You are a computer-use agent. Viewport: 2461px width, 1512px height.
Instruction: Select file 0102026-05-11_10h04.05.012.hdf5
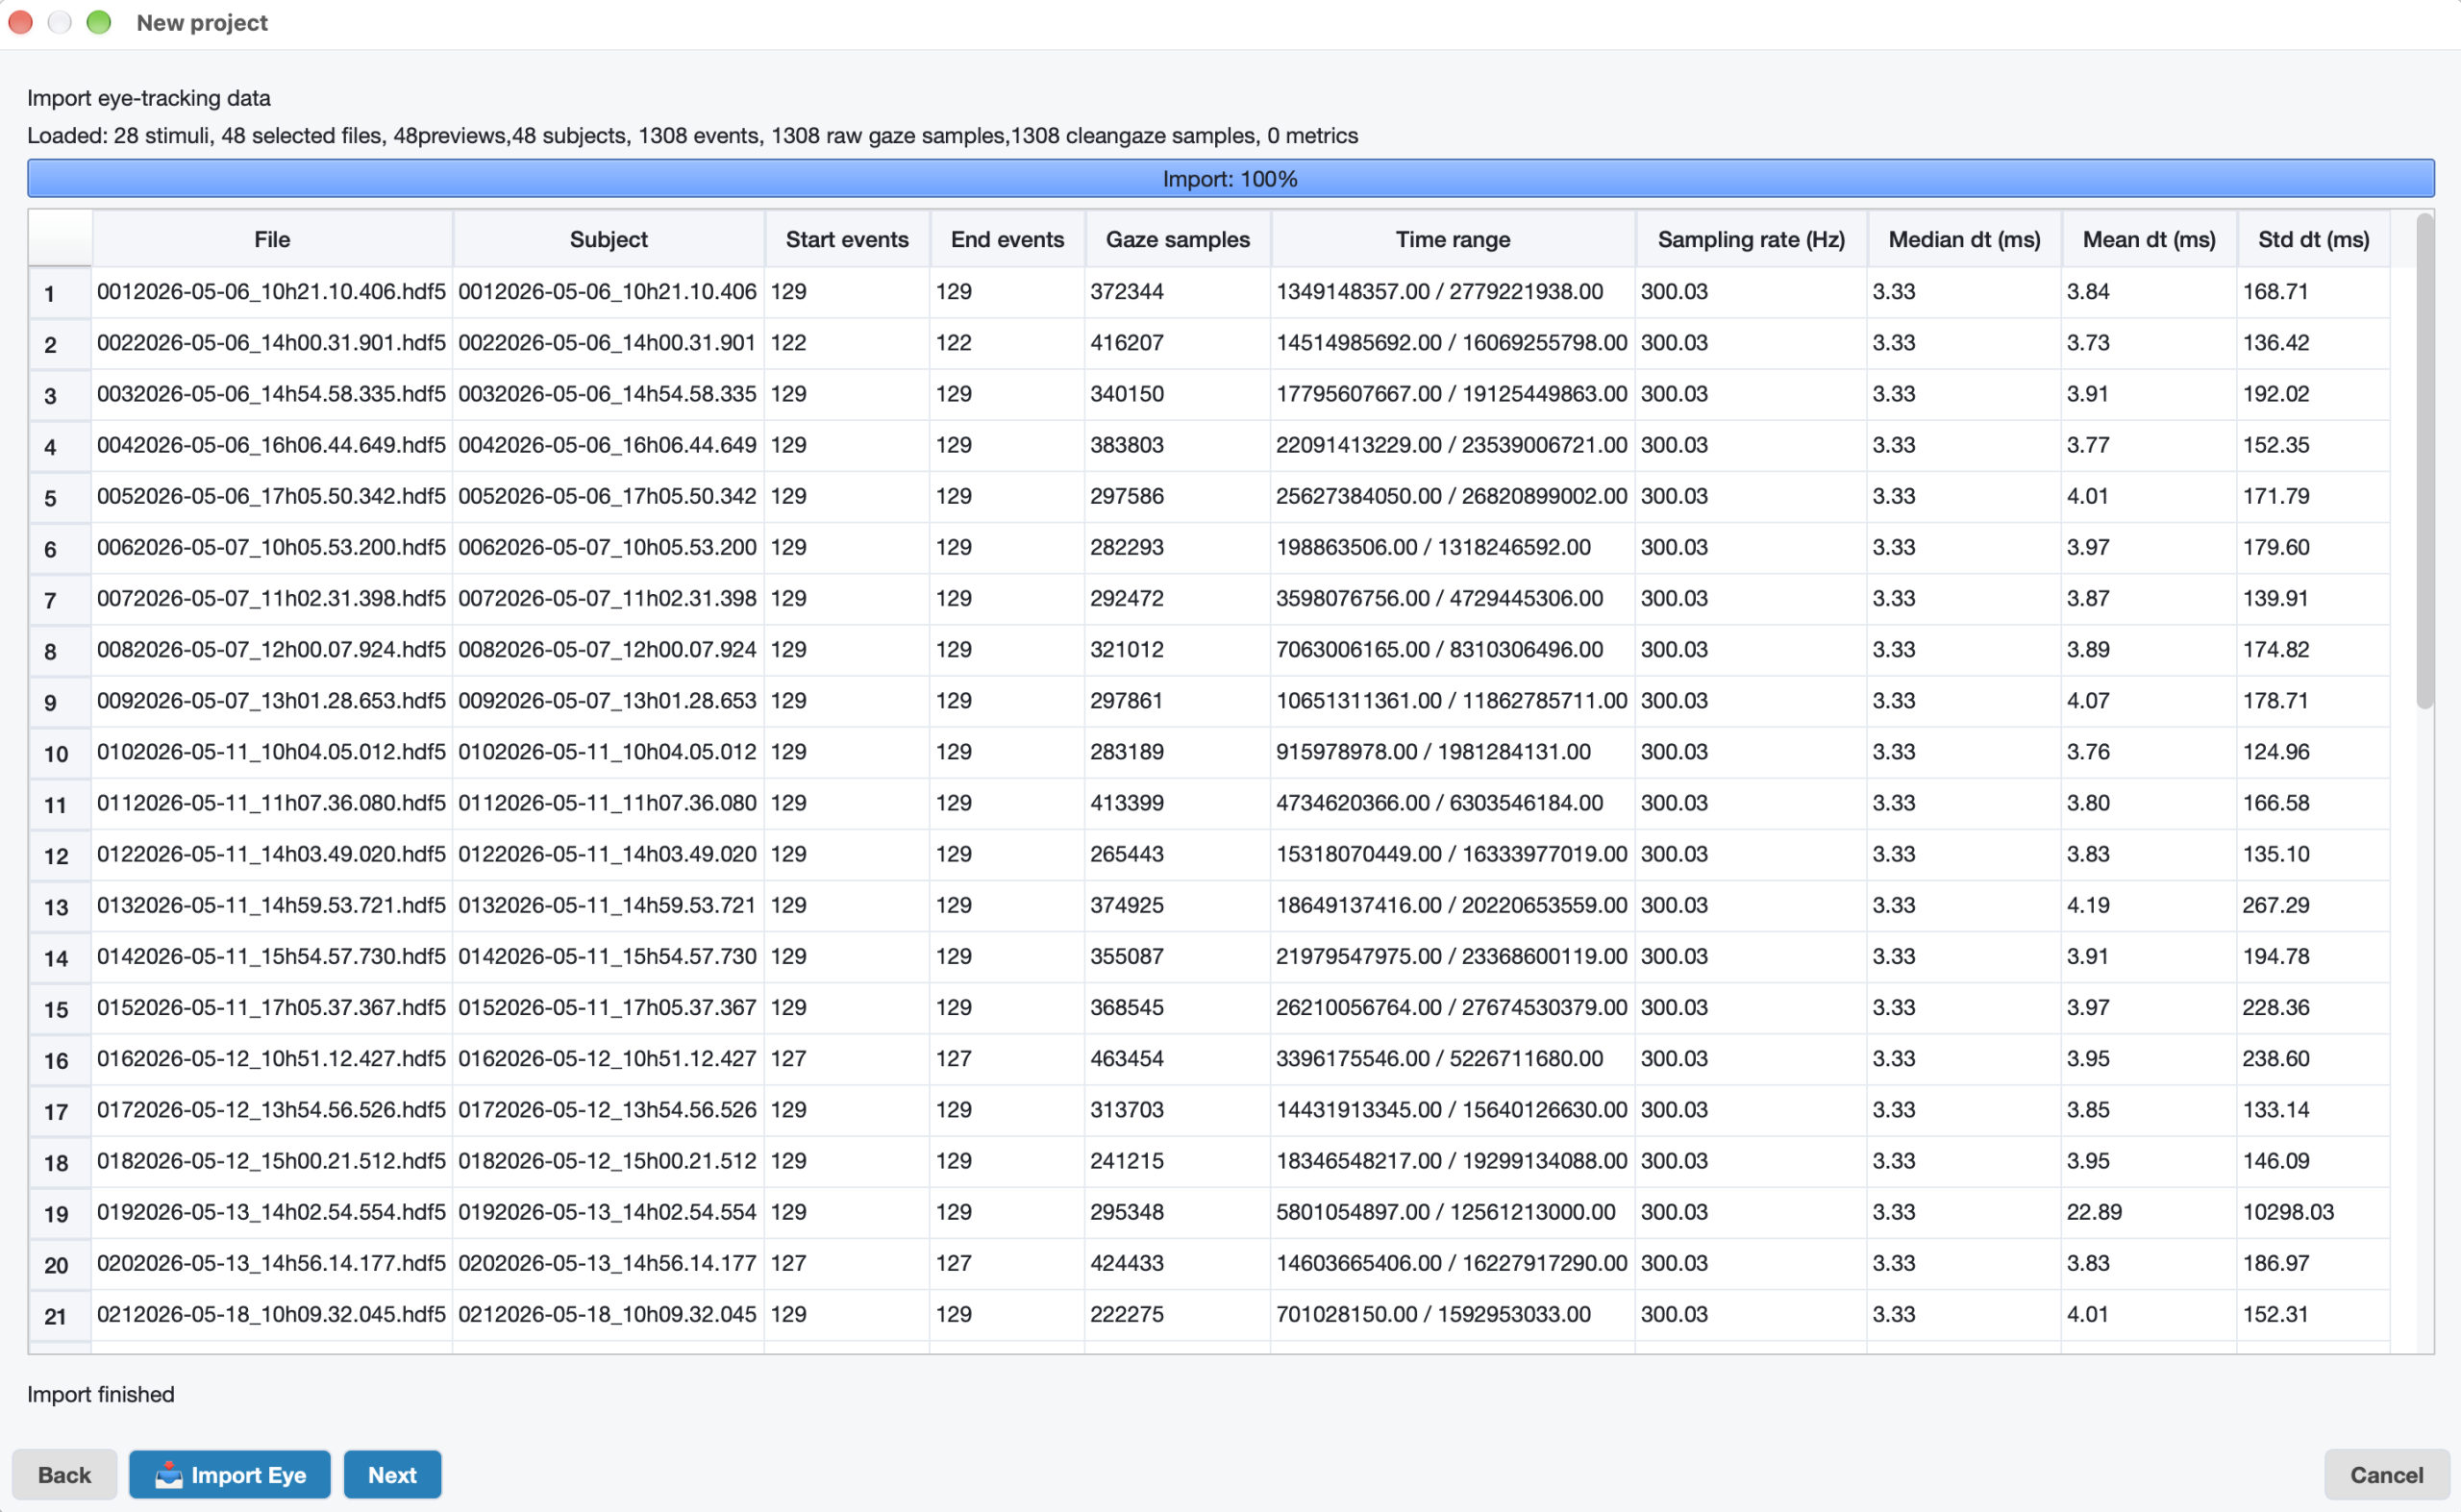(271, 752)
